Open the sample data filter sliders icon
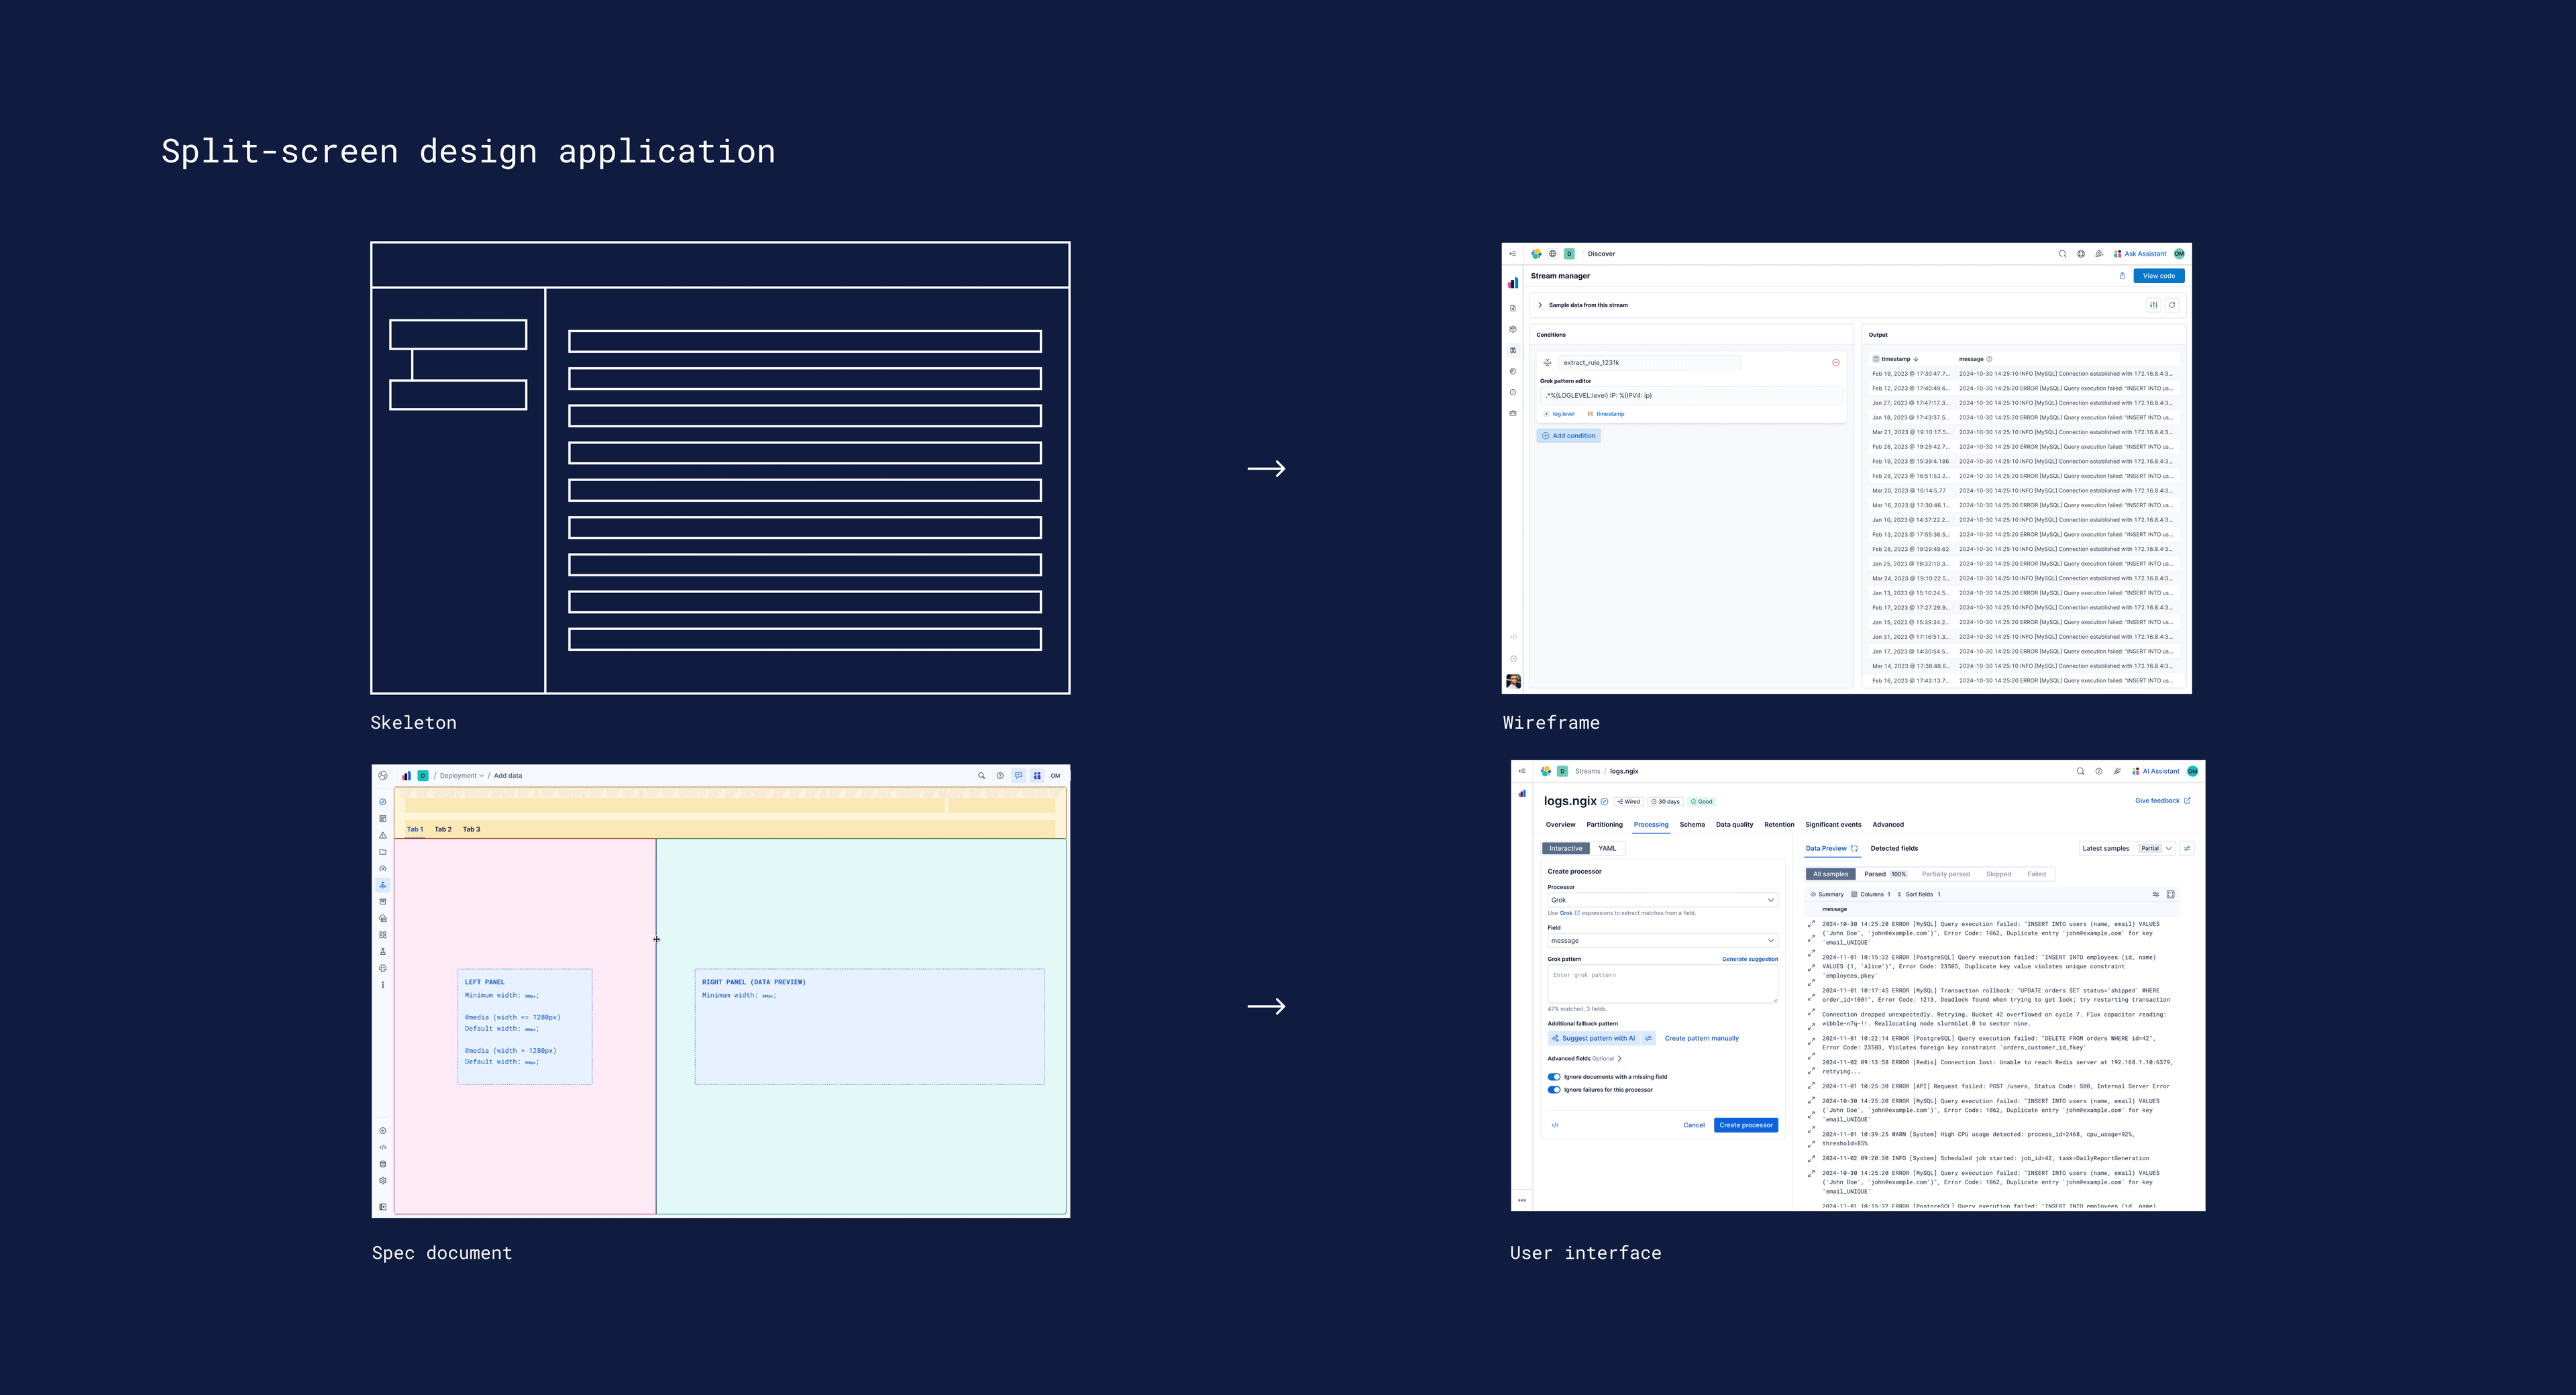The height and width of the screenshot is (1395, 2576). (x=2153, y=305)
